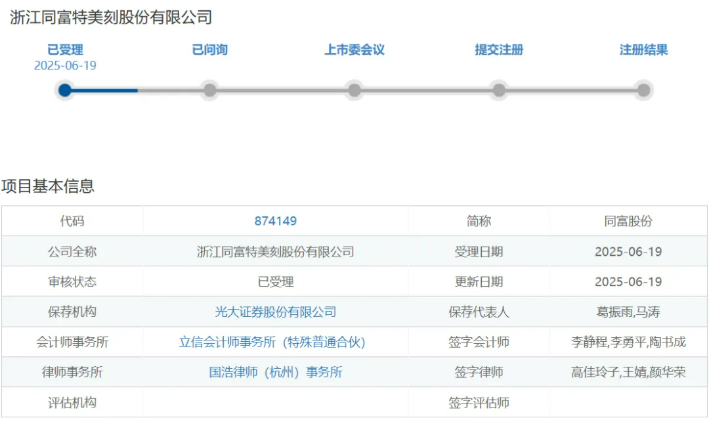
Task: Click the 上市委会议 stage label
Action: tap(354, 50)
